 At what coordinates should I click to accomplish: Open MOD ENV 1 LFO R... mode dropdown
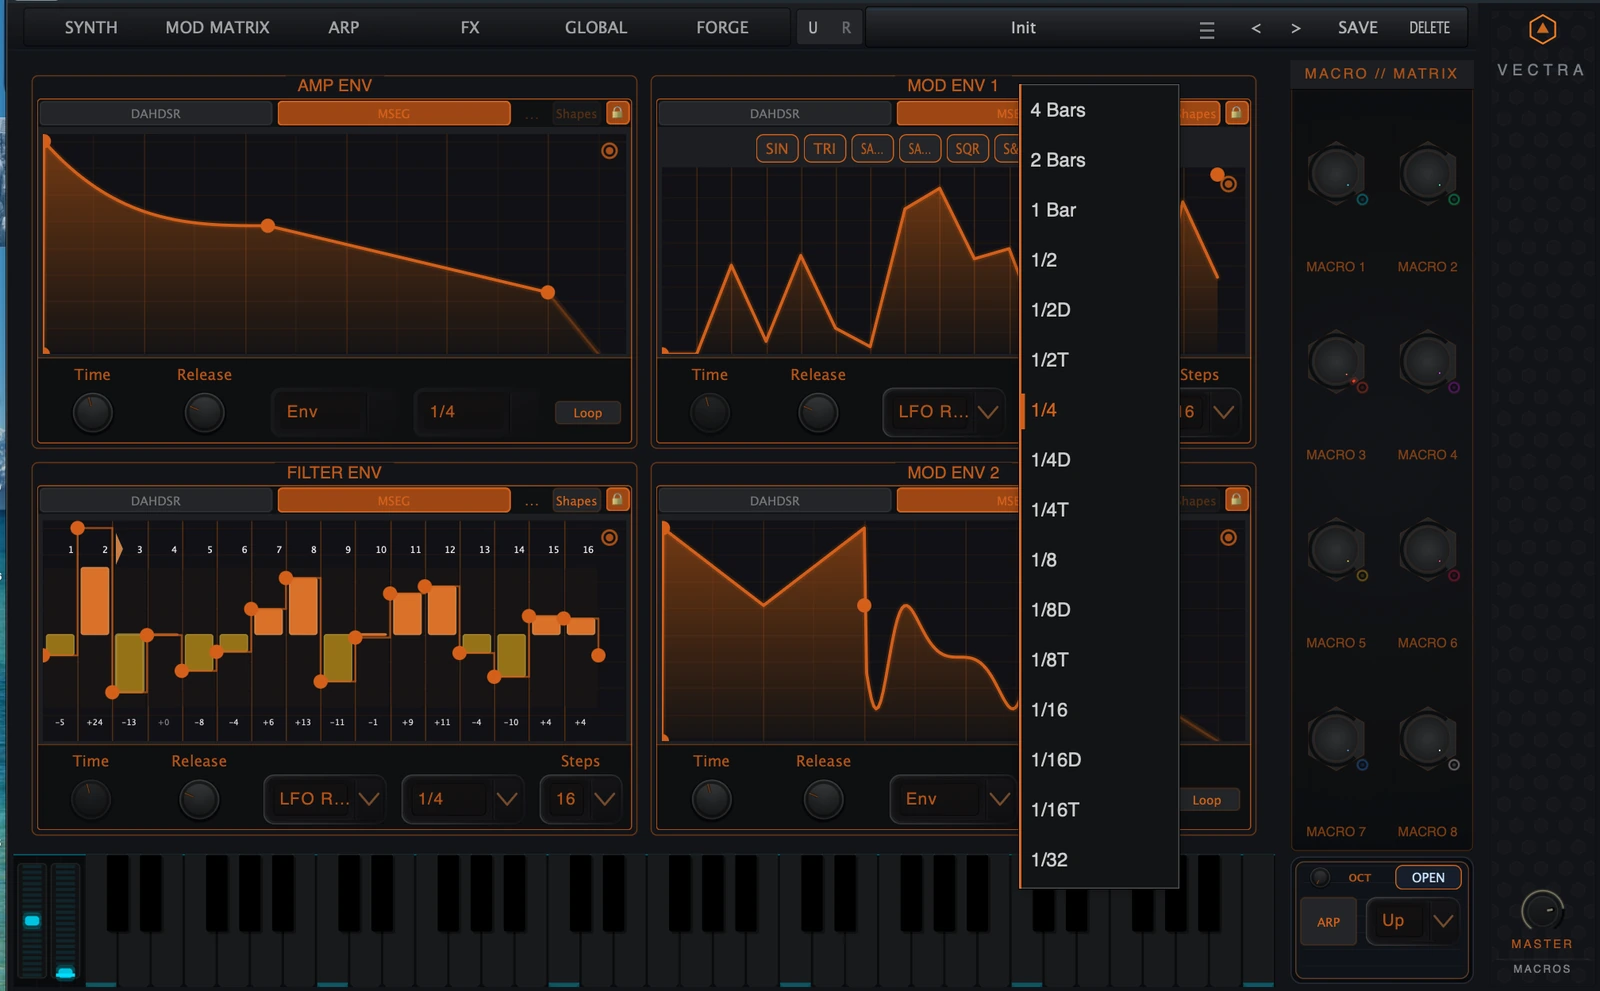[x=944, y=412]
